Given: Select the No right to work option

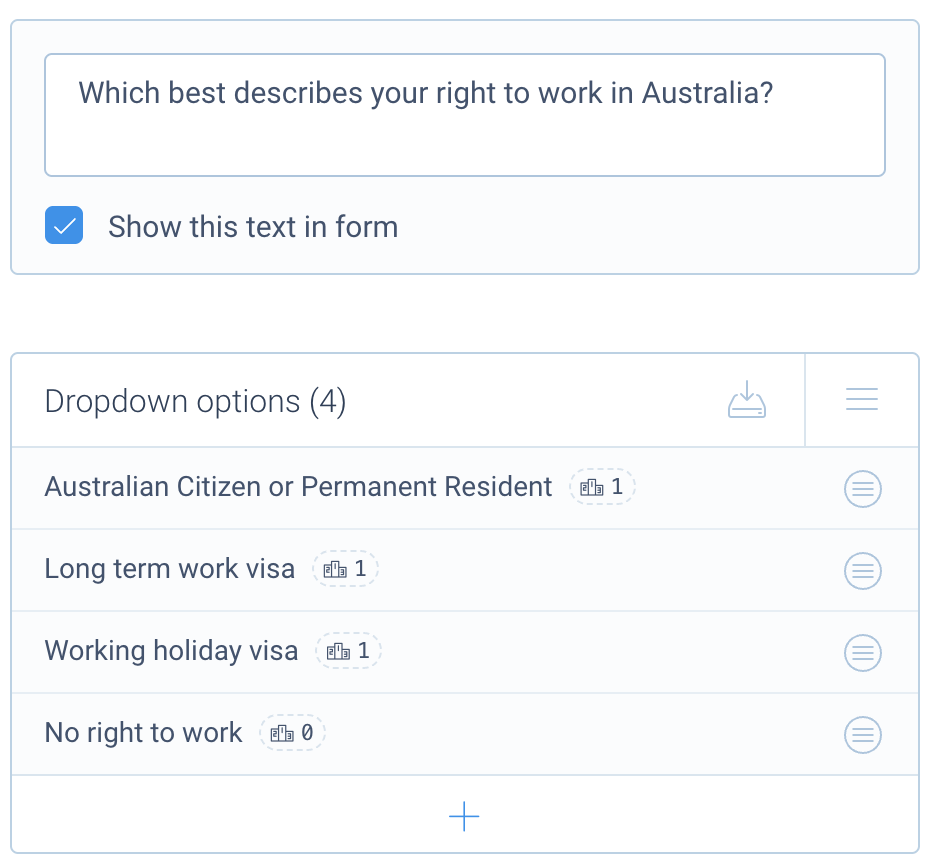Looking at the screenshot, I should (142, 733).
